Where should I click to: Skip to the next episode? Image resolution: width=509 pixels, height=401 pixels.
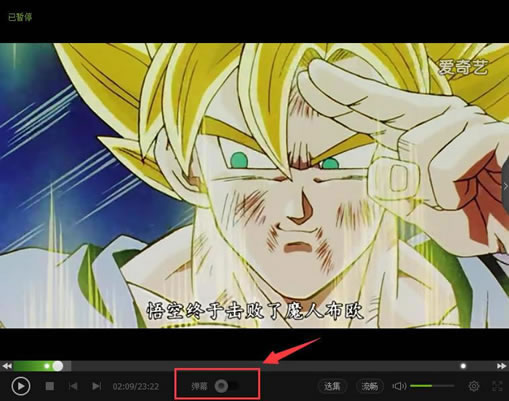point(96,386)
